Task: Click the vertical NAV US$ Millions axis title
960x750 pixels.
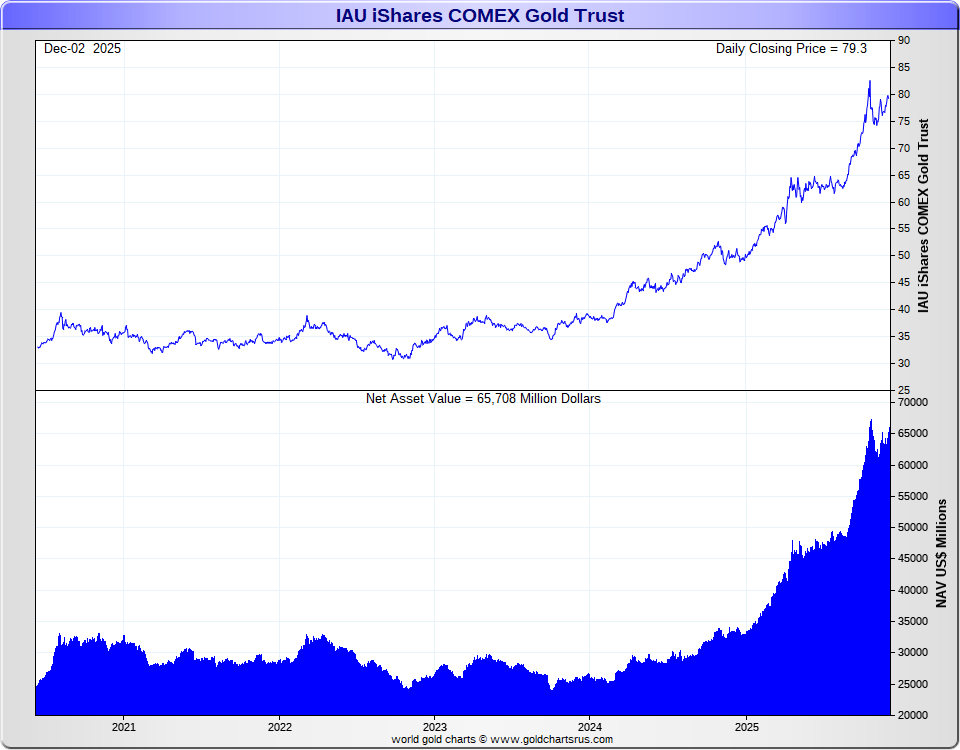Action: point(941,553)
